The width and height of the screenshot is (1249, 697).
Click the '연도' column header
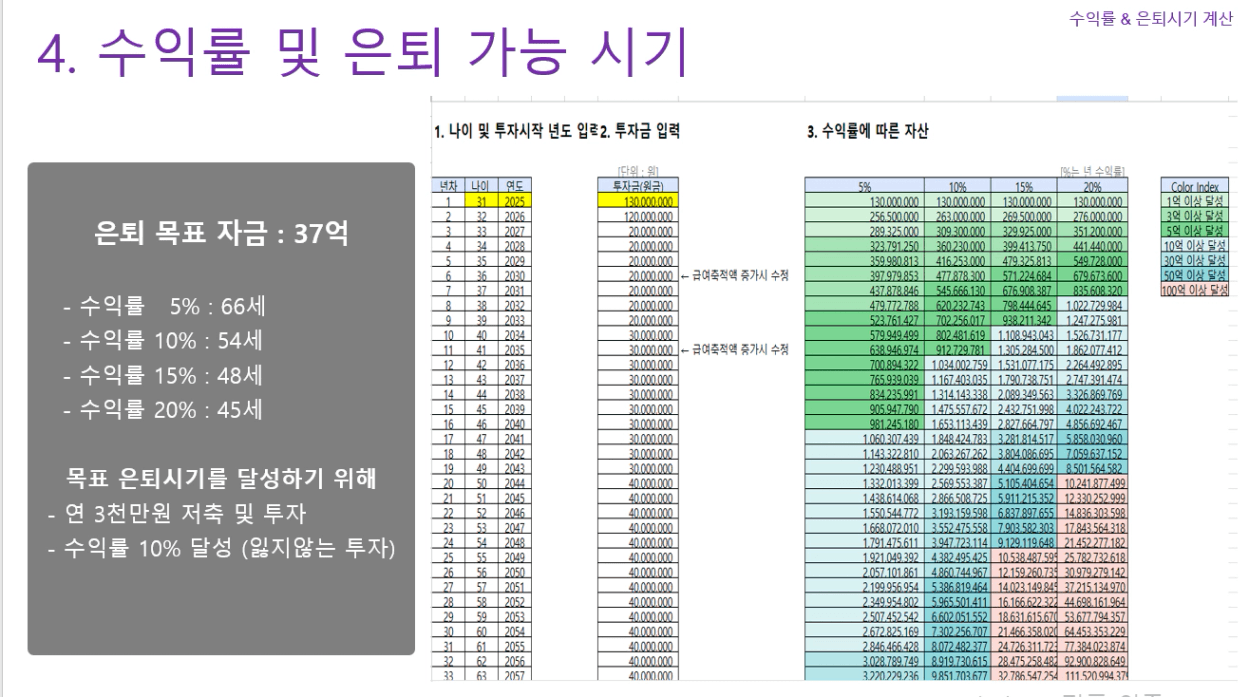tap(514, 185)
